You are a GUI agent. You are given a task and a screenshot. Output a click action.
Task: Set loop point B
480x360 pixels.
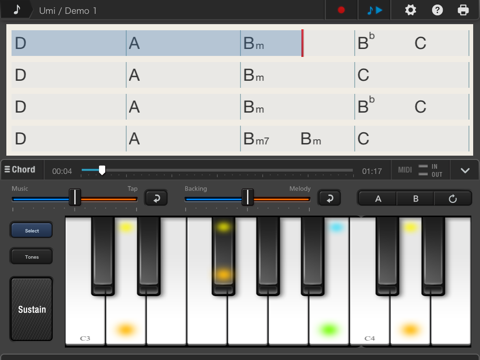point(416,199)
